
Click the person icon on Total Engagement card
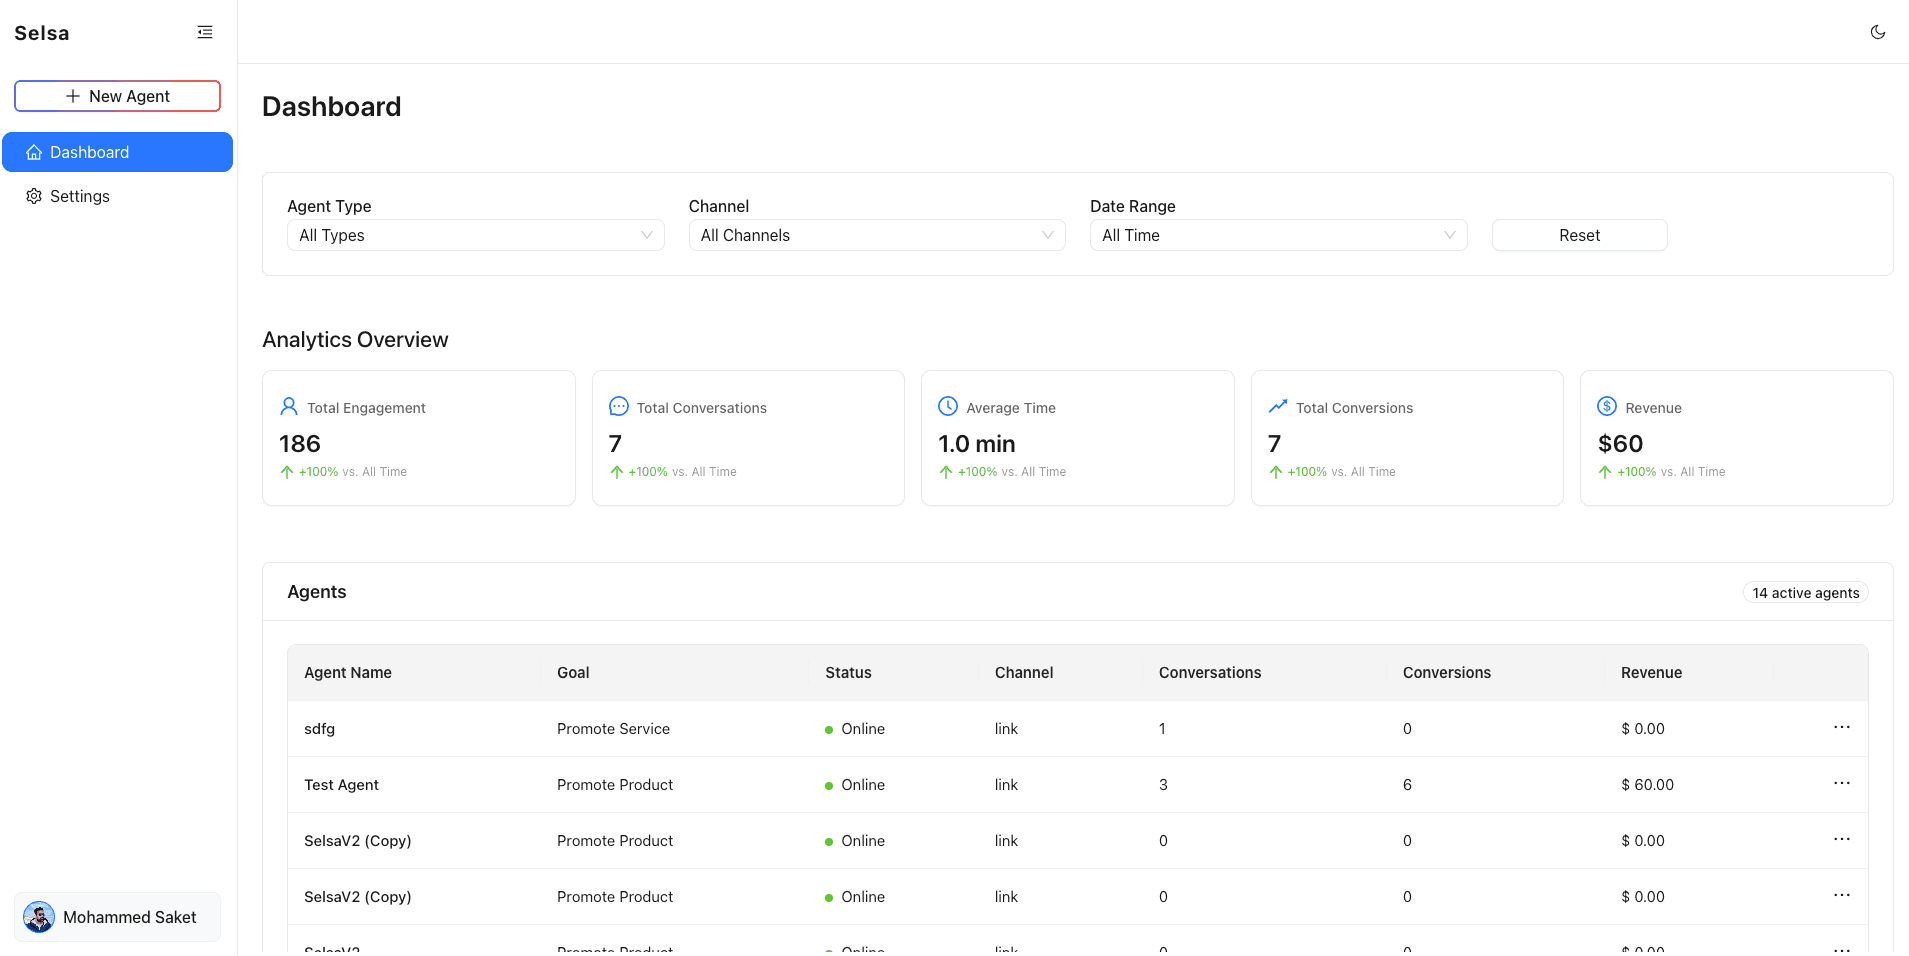point(289,406)
